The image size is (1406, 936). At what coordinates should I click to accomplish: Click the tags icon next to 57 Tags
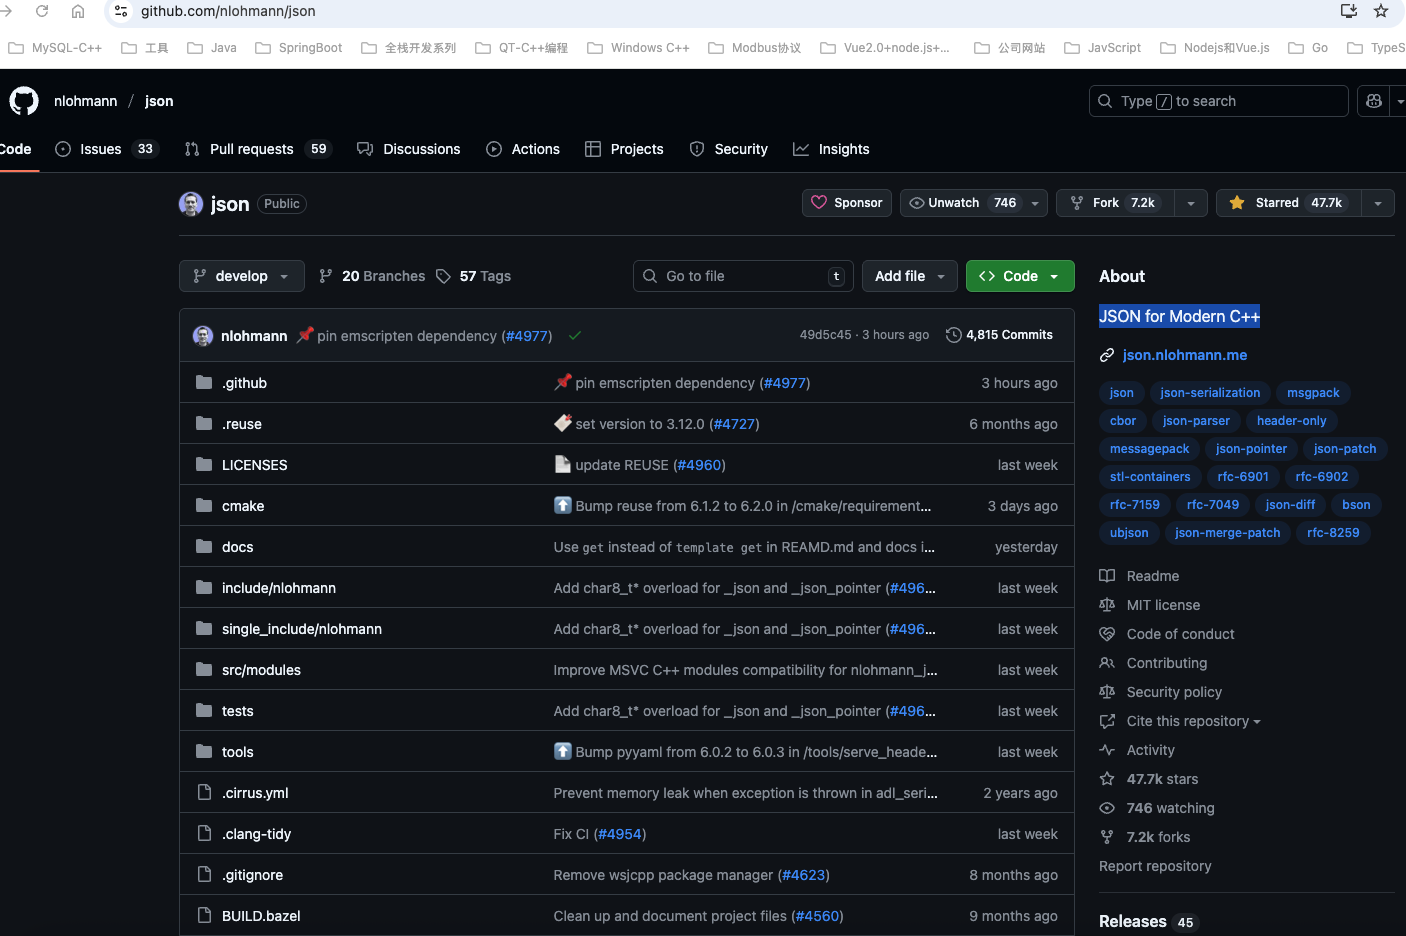[x=444, y=276]
